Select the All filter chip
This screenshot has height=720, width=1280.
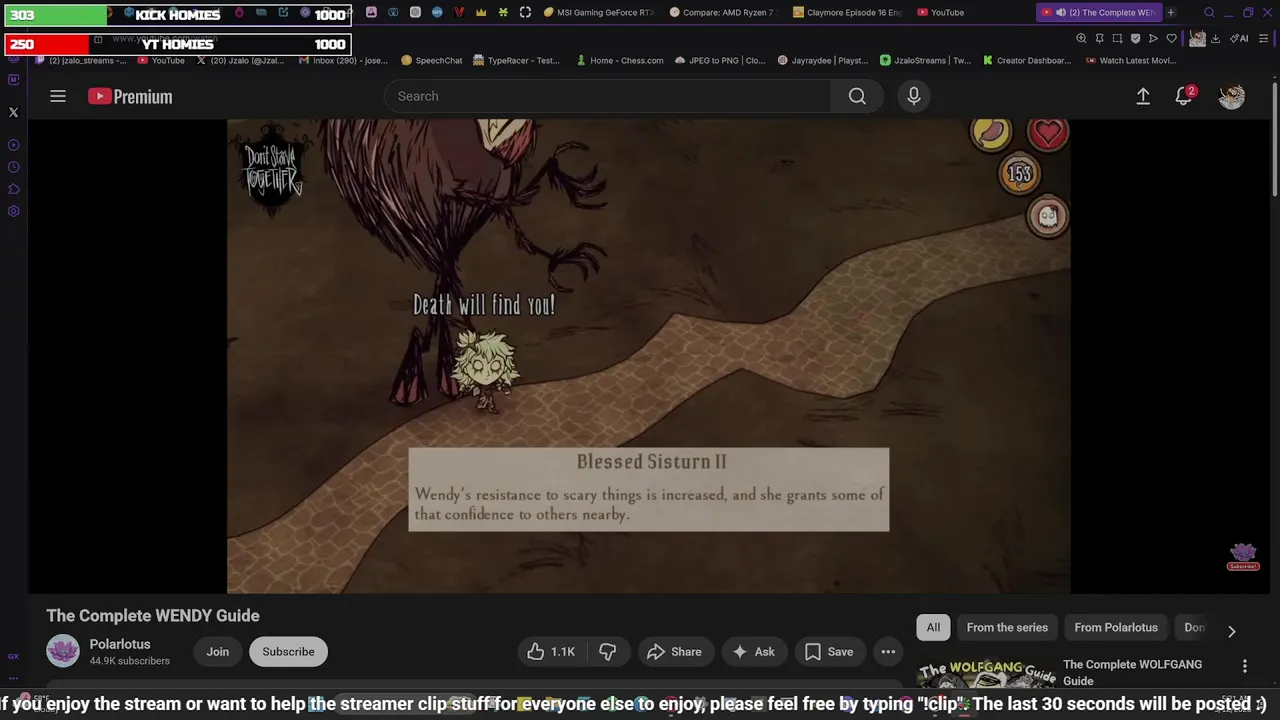pyautogui.click(x=933, y=627)
